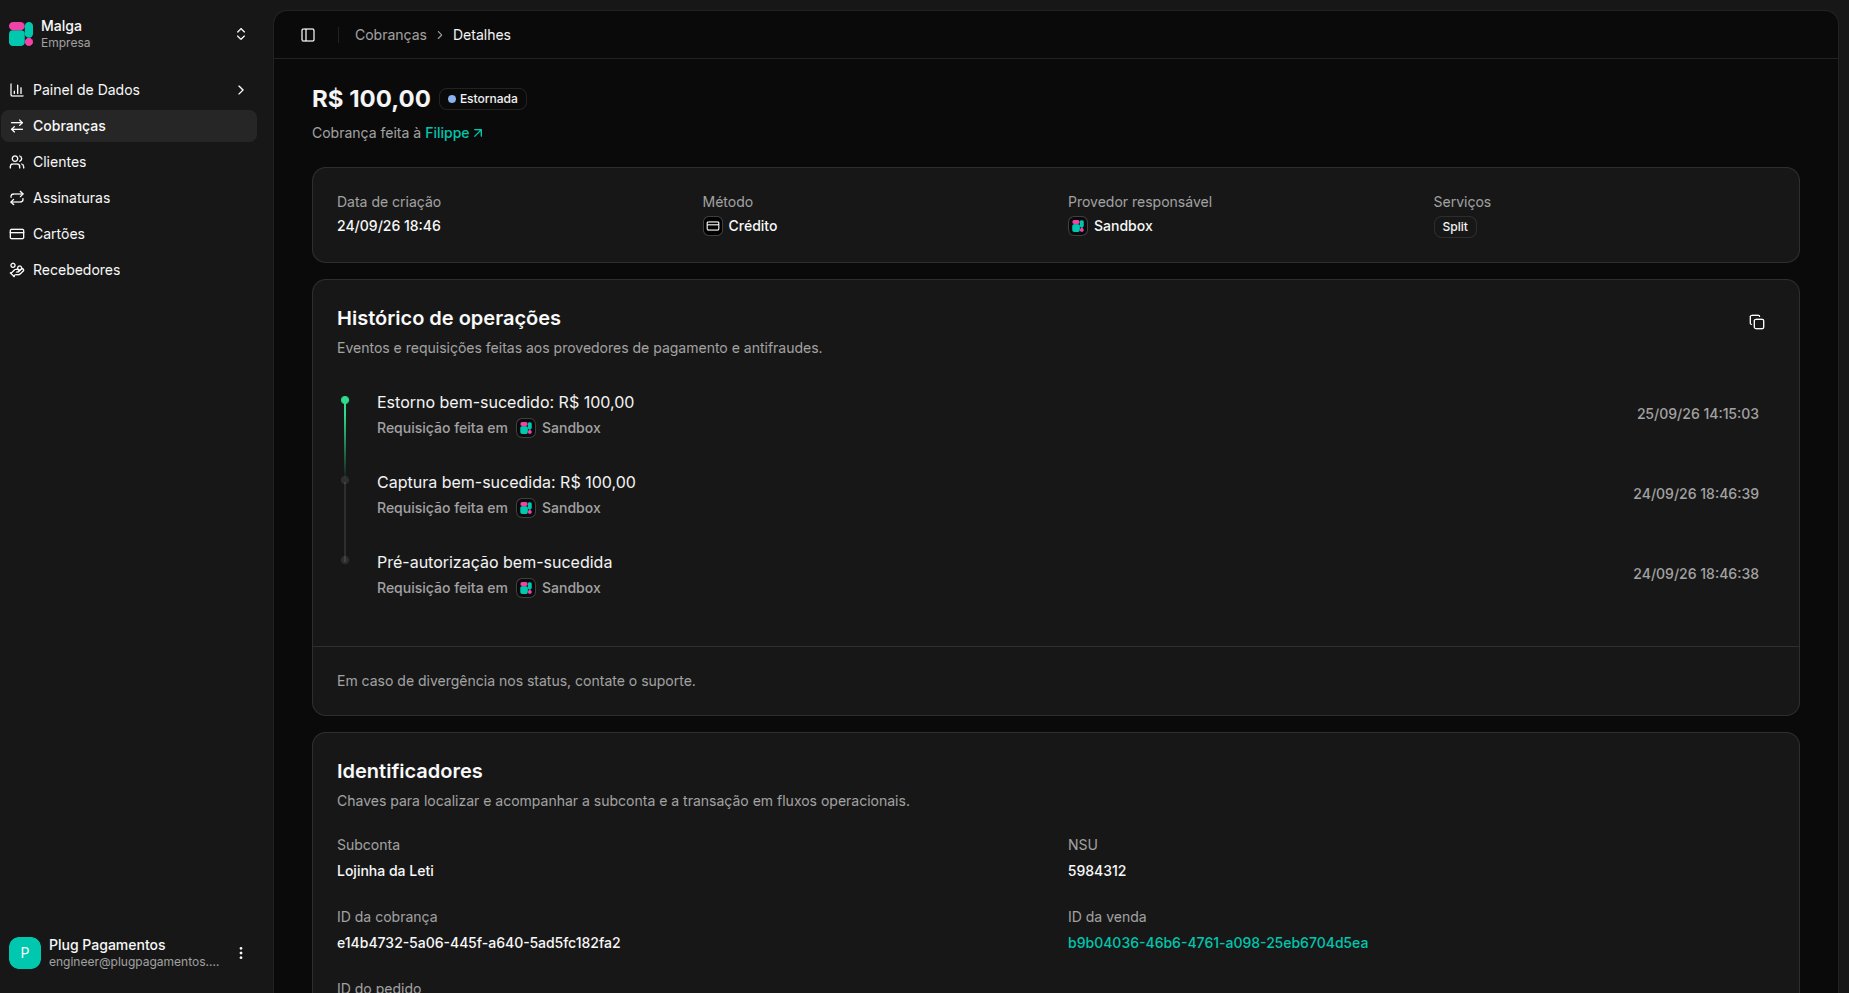Select Cobranças in the sidebar

pos(128,126)
